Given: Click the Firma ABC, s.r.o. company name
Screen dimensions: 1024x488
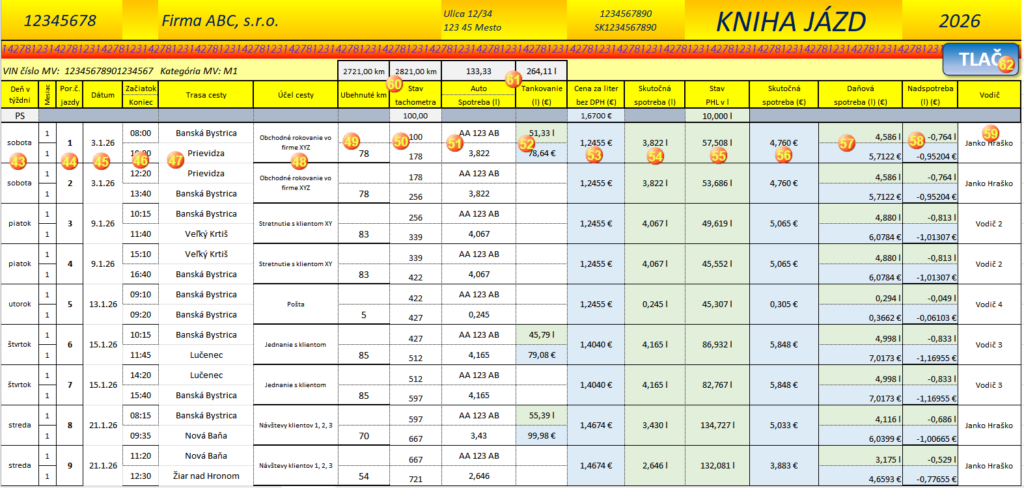Looking at the screenshot, I should pos(219,21).
